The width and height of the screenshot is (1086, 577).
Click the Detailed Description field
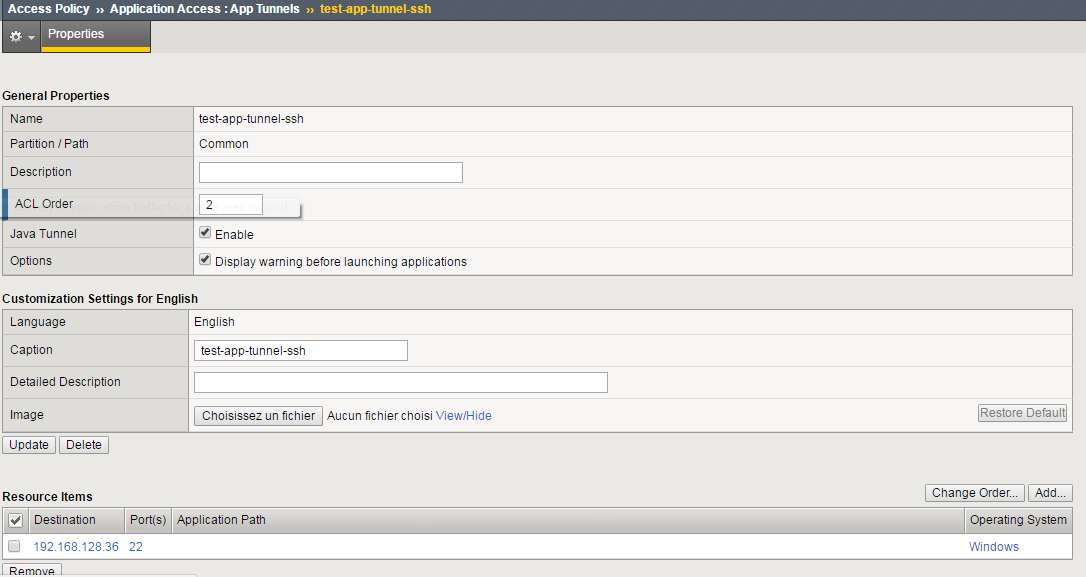point(400,383)
